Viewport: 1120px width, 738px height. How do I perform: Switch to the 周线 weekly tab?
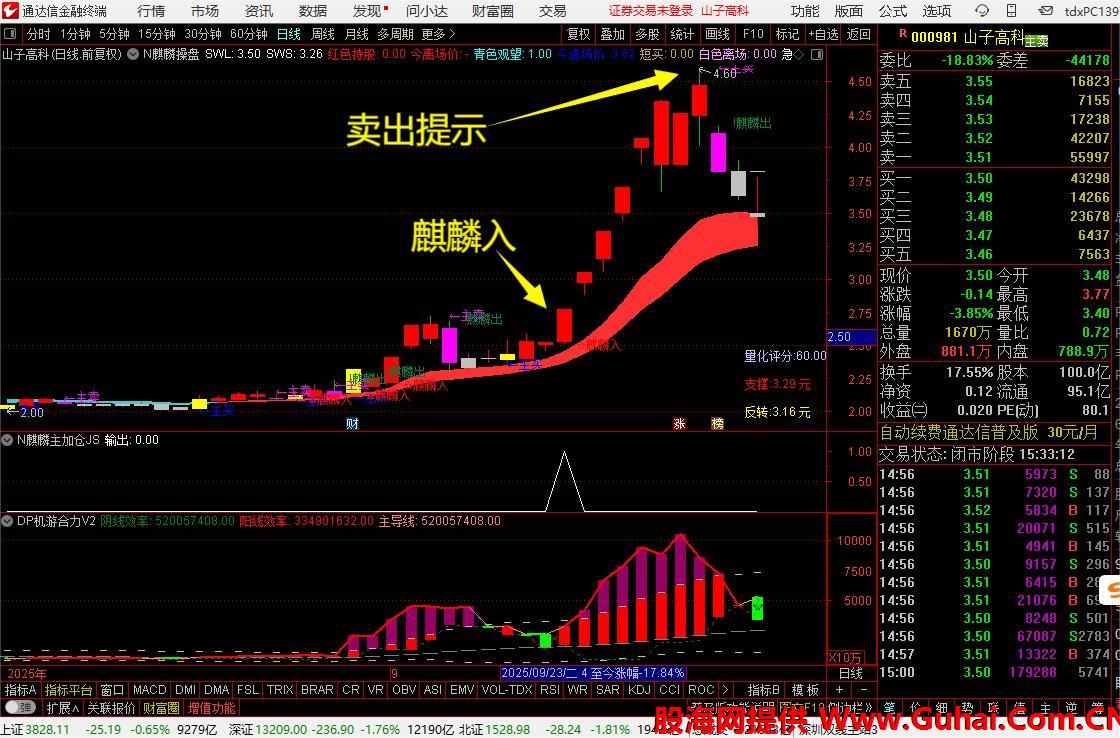[x=323, y=34]
